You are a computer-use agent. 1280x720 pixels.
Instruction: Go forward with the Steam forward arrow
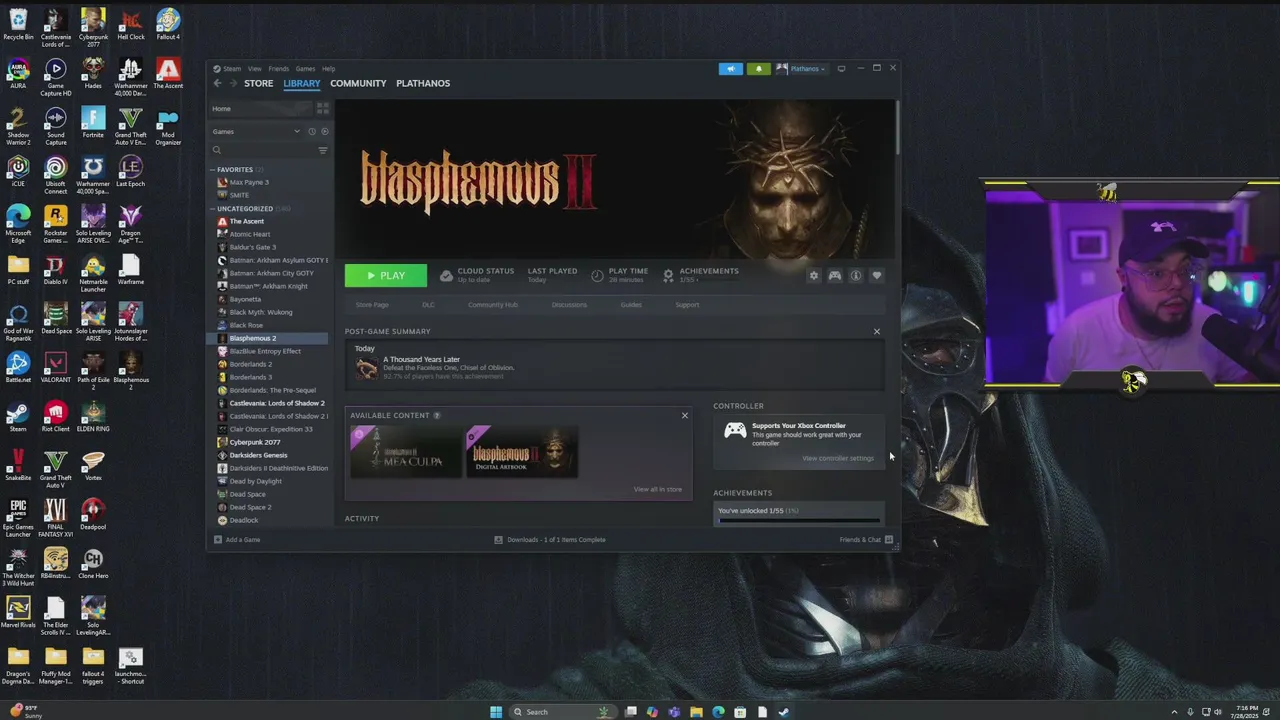(x=233, y=83)
